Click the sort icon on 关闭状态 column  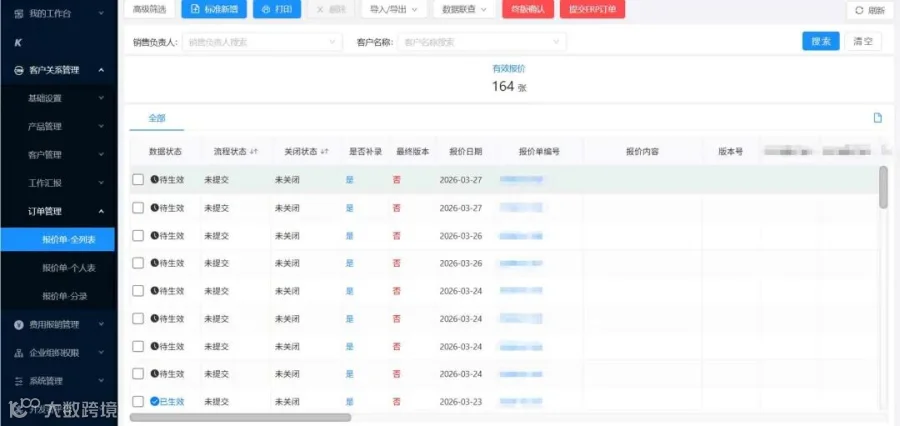pyautogui.click(x=324, y=152)
